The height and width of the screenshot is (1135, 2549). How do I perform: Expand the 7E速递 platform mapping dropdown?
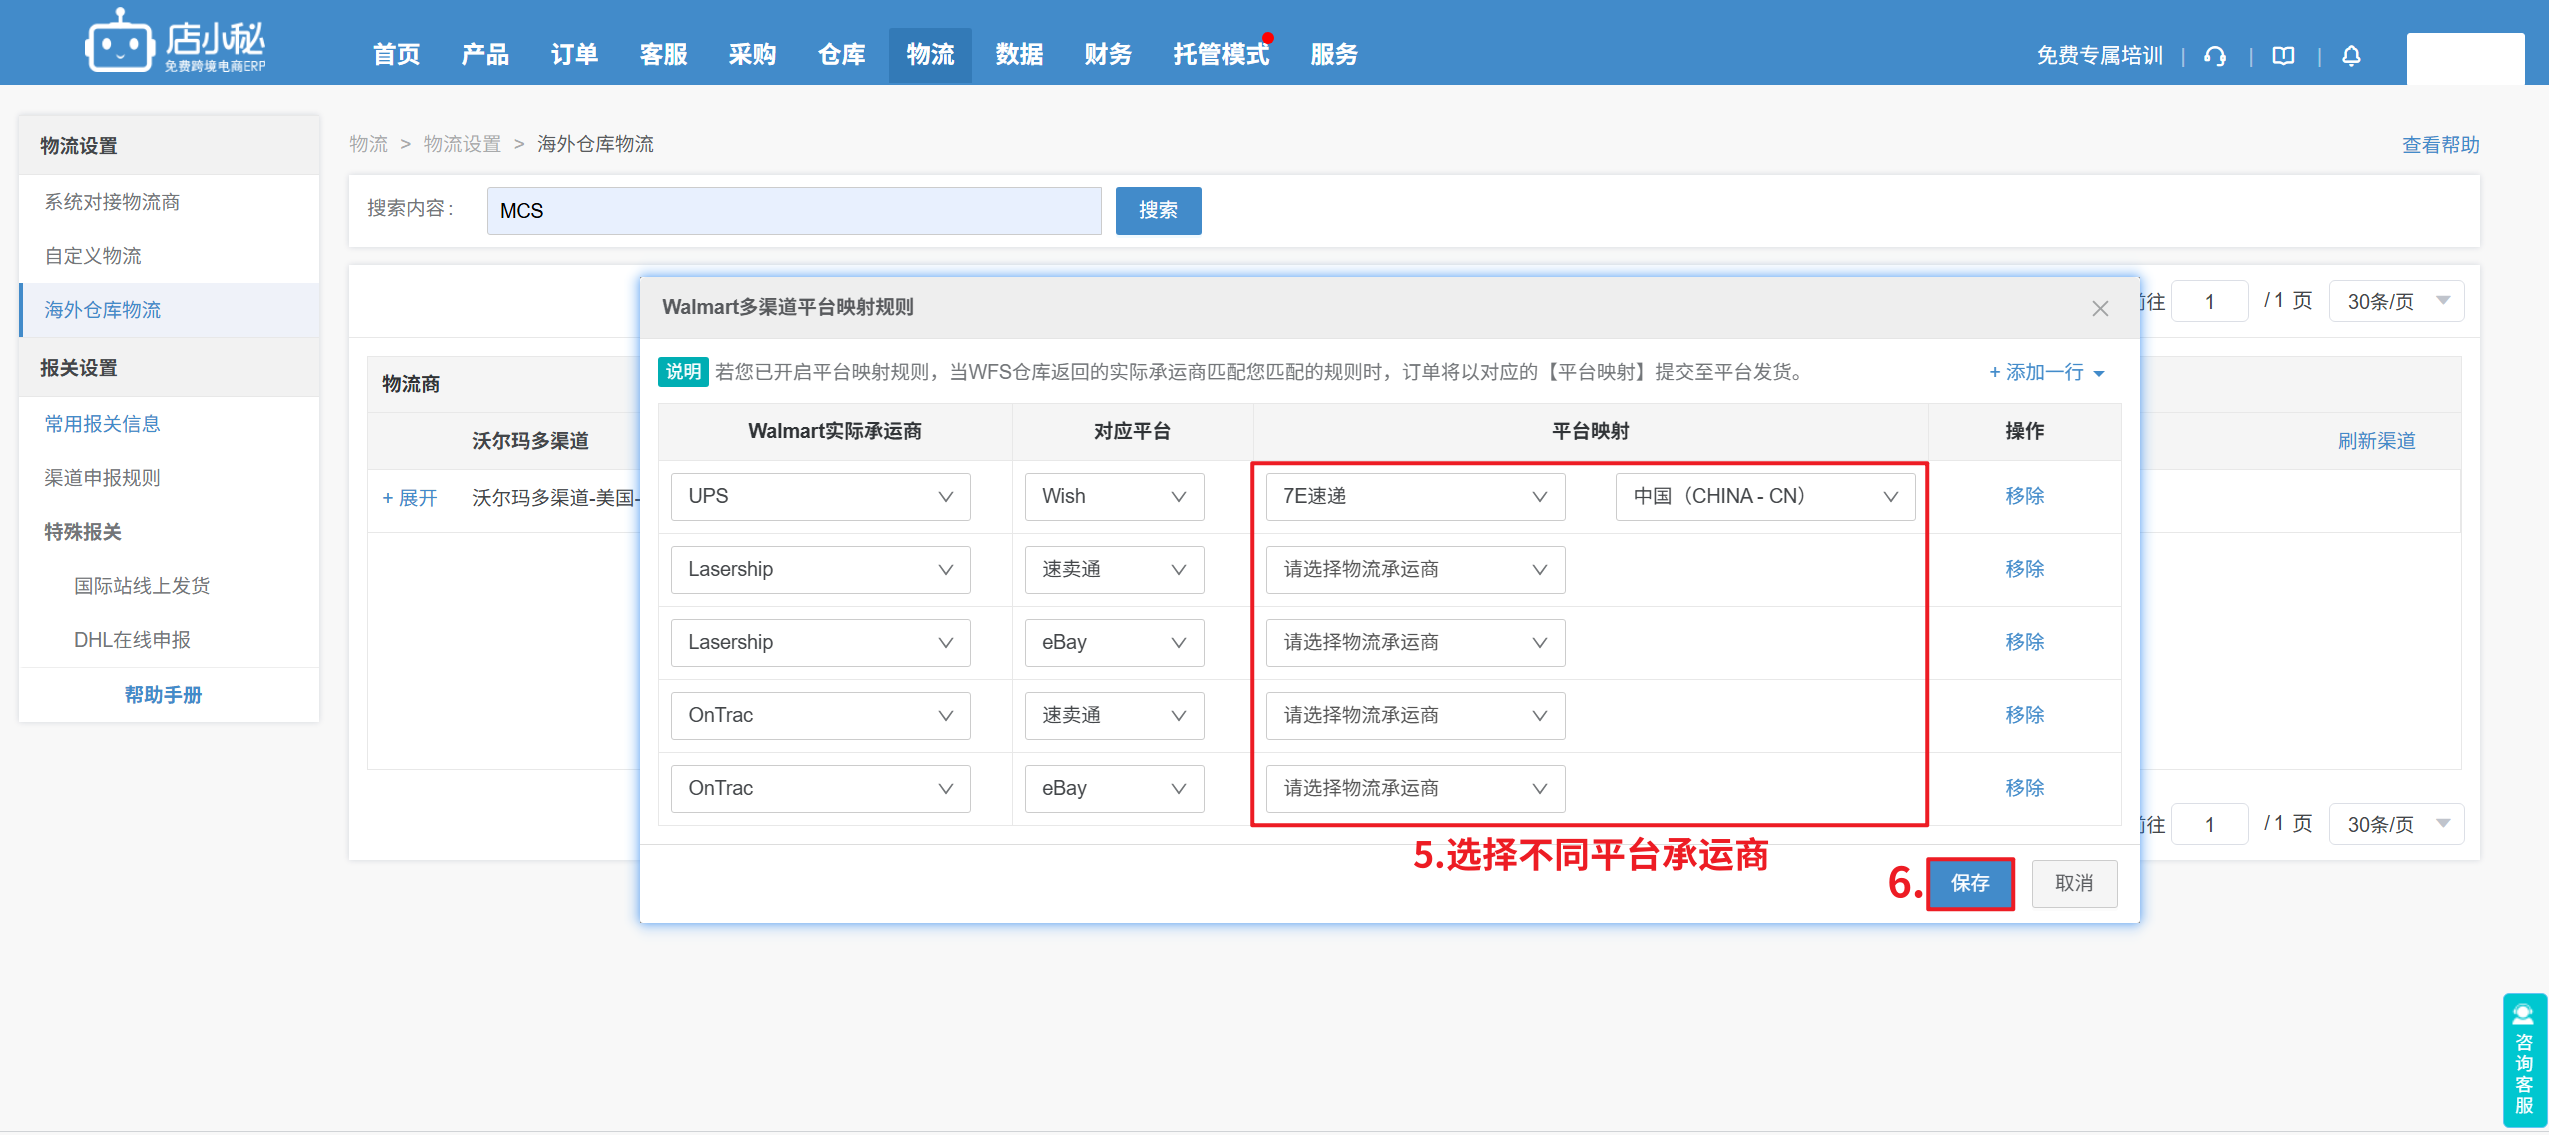point(1414,497)
